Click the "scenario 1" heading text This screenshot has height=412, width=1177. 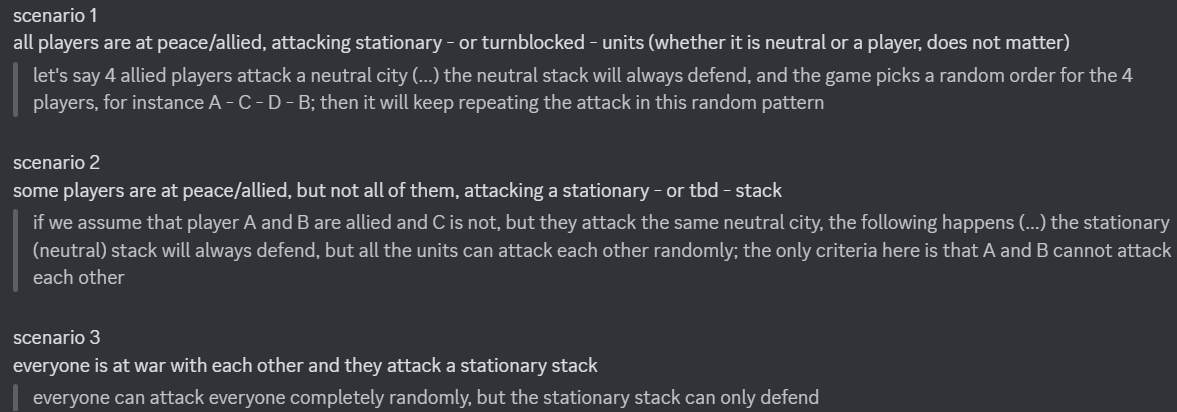[x=55, y=15]
